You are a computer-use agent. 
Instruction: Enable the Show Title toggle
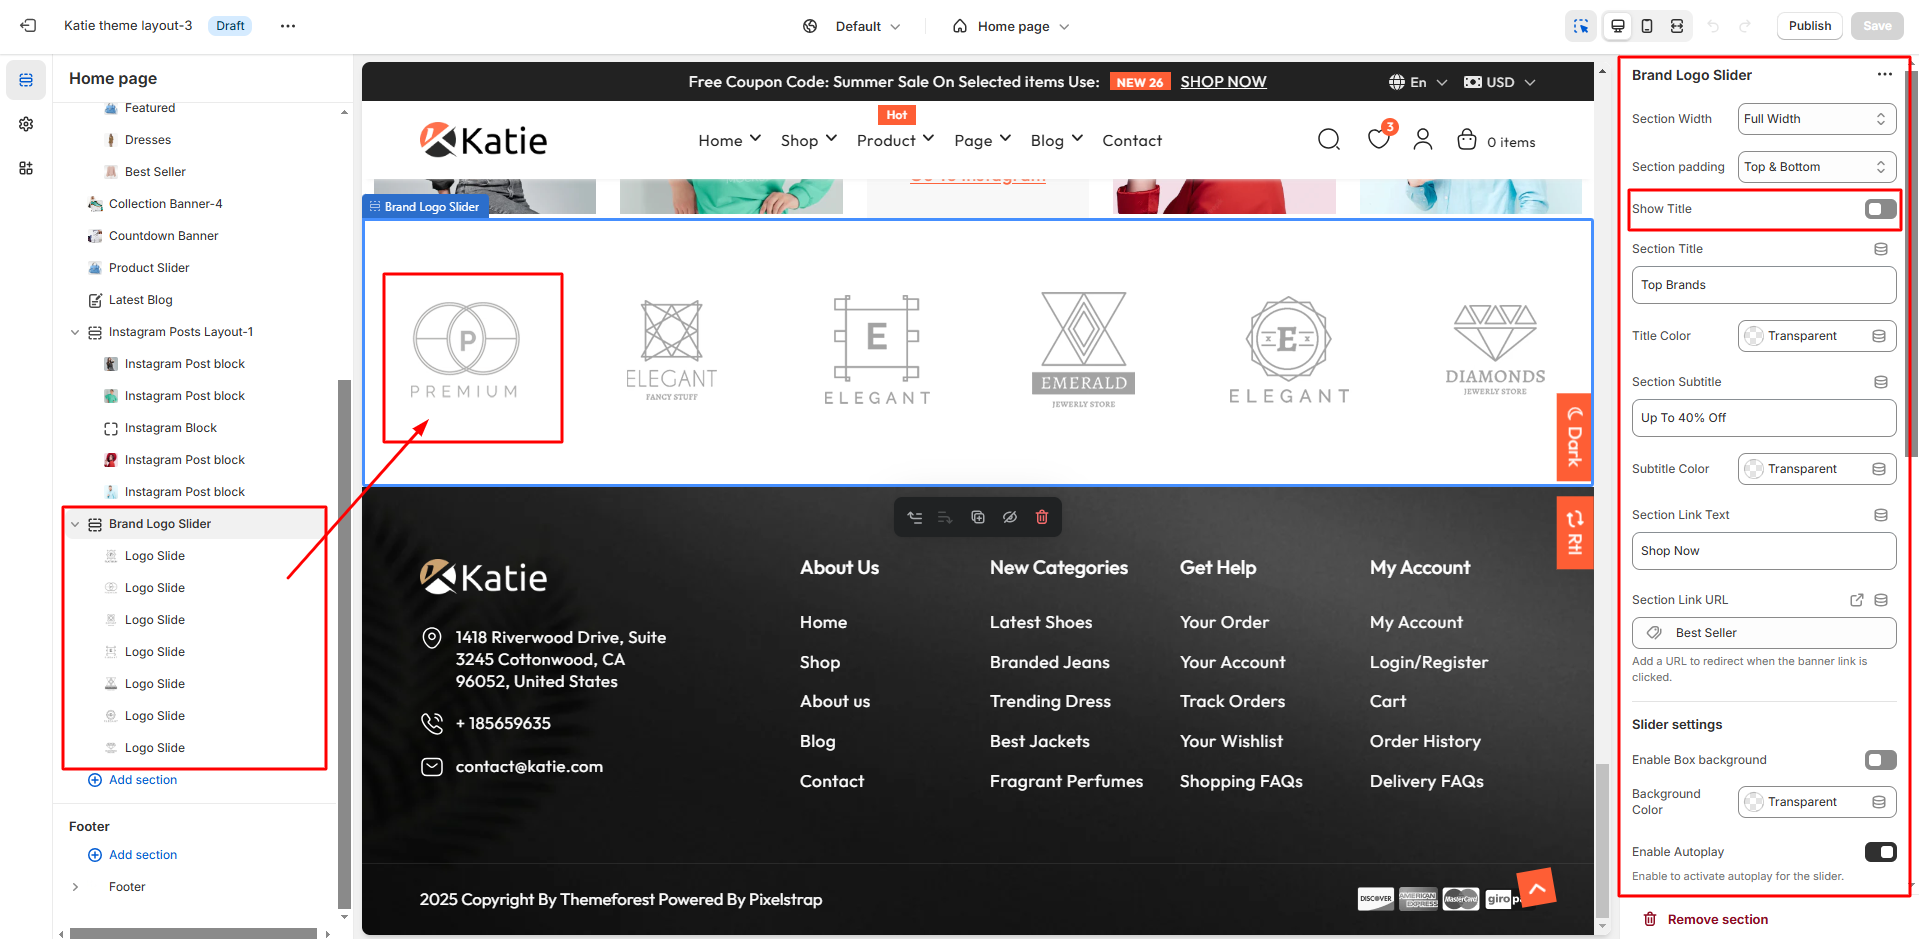pos(1879,209)
